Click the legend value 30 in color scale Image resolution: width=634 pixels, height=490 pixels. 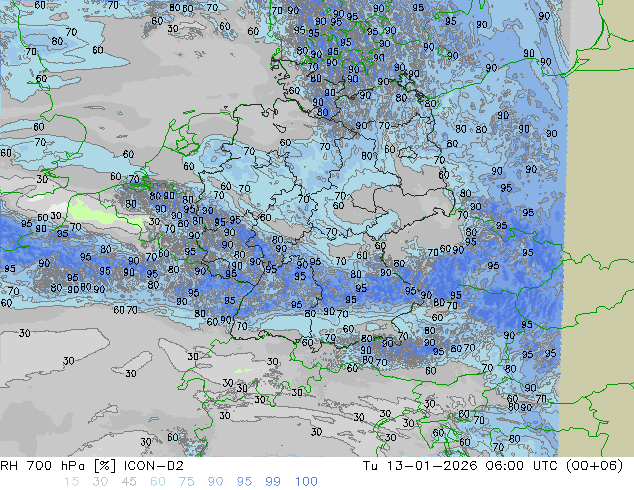click(100, 482)
